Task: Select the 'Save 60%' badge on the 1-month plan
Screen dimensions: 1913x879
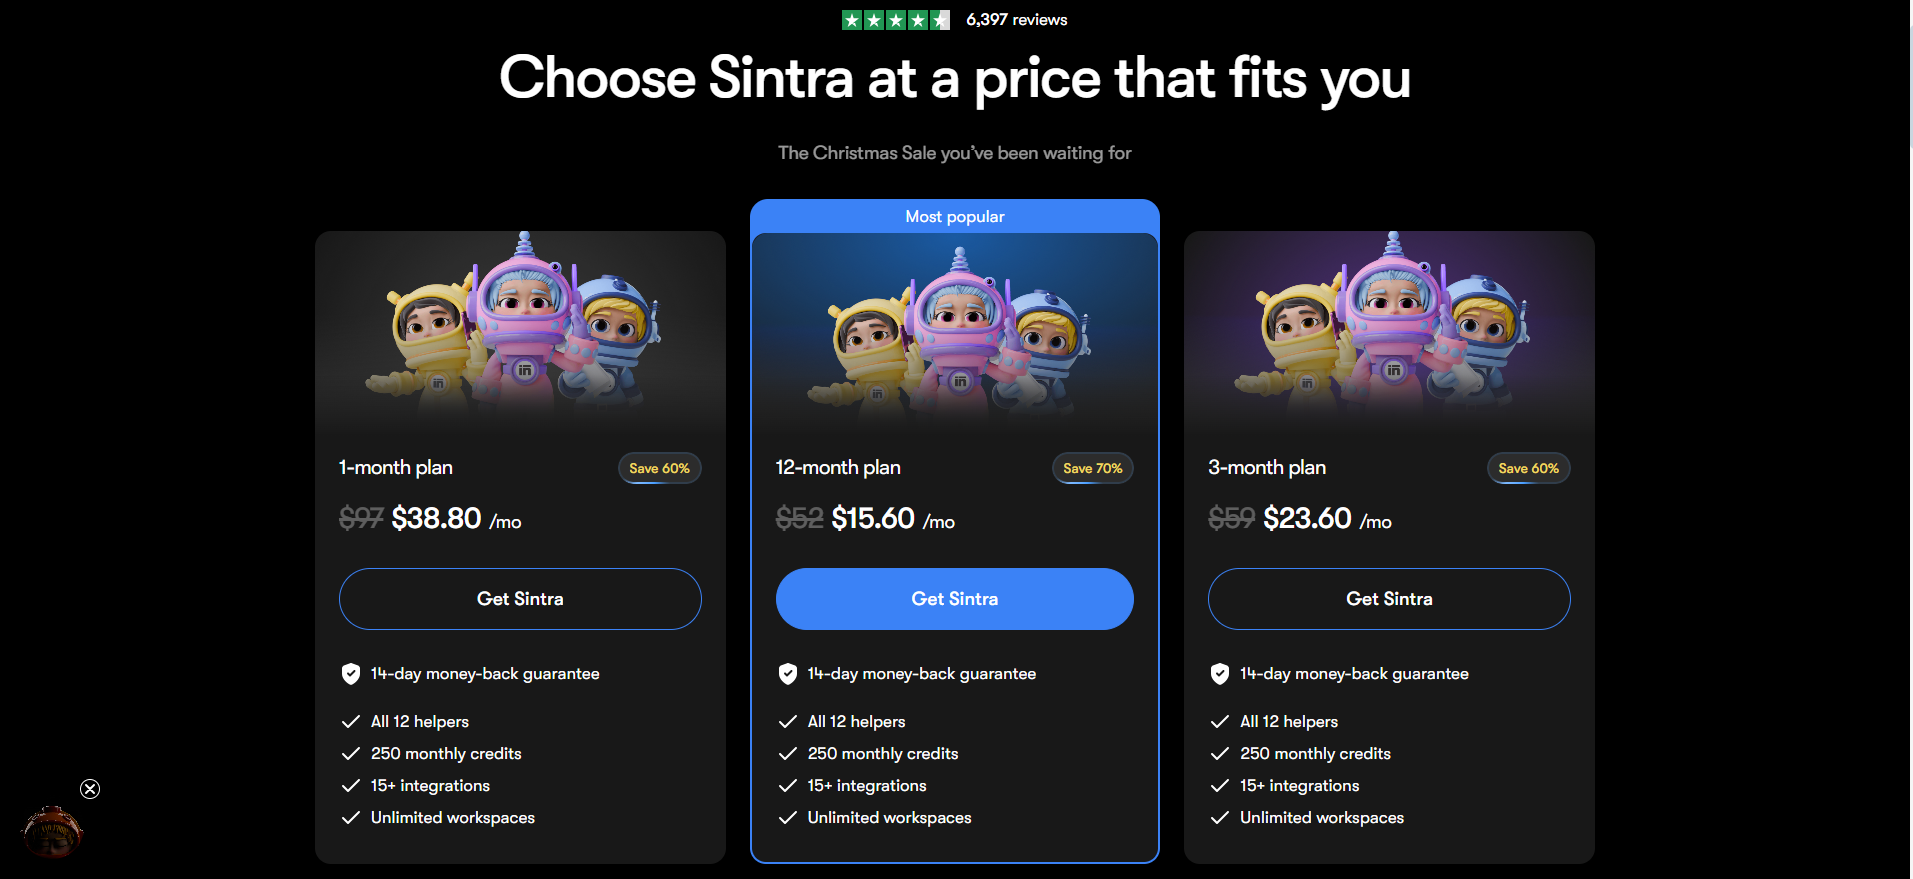Action: 659,468
